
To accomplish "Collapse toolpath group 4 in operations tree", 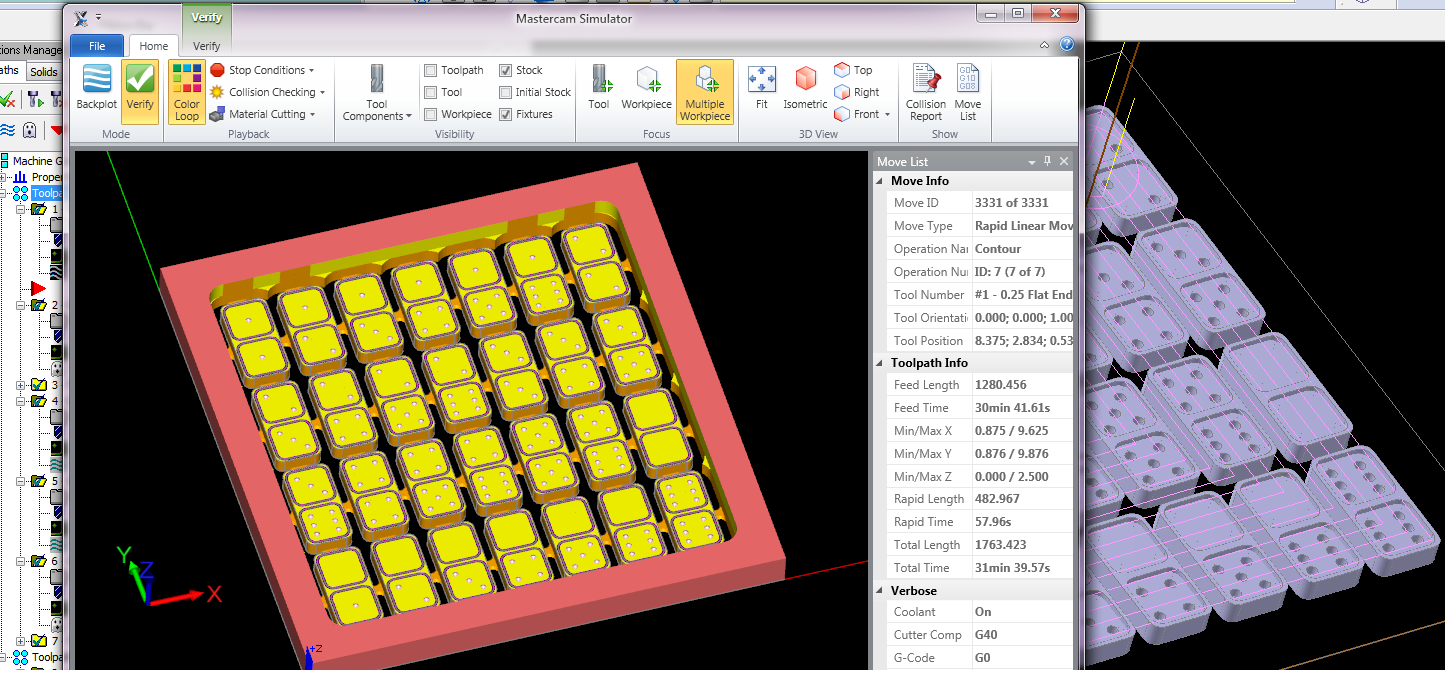I will pos(22,401).
